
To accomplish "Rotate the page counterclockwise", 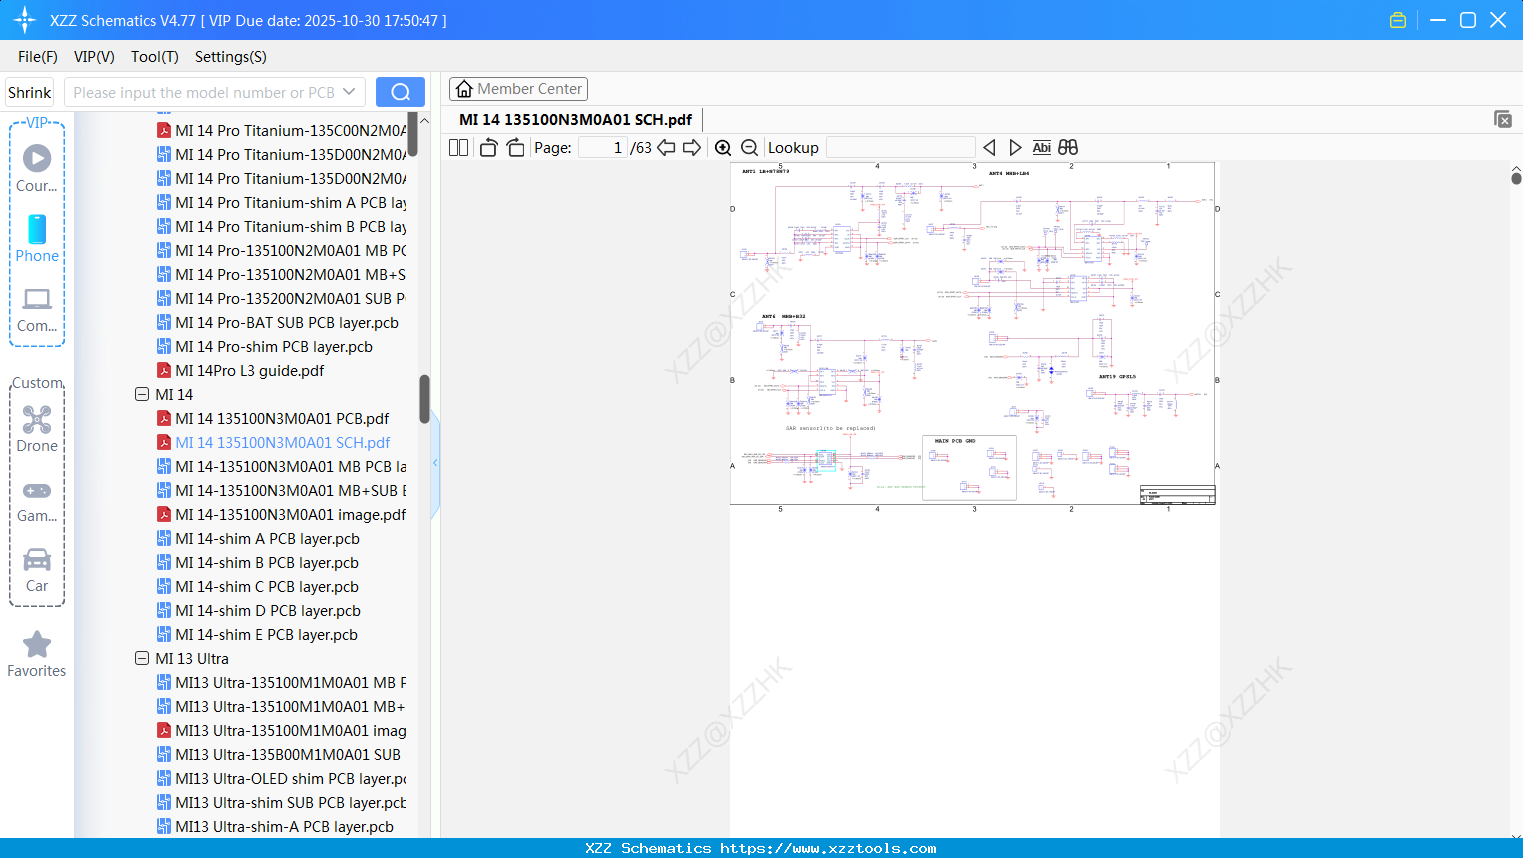I will point(489,148).
